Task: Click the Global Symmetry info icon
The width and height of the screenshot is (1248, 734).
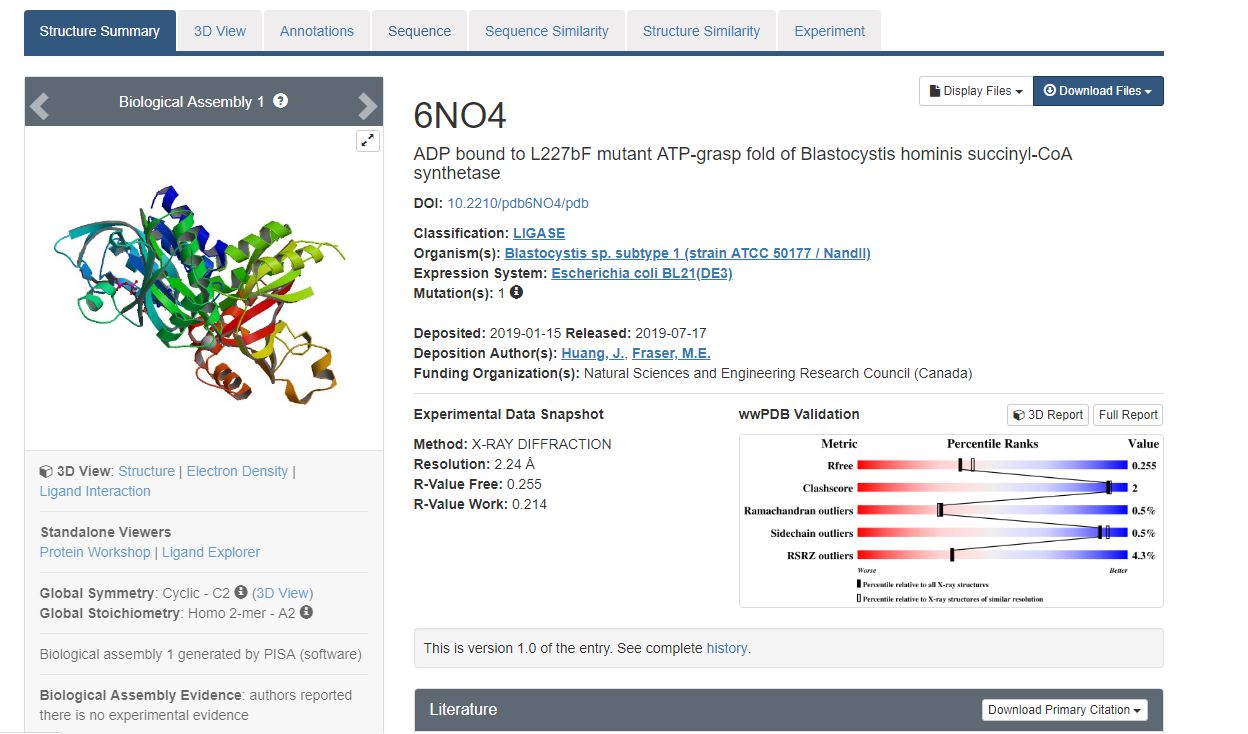Action: click(241, 592)
